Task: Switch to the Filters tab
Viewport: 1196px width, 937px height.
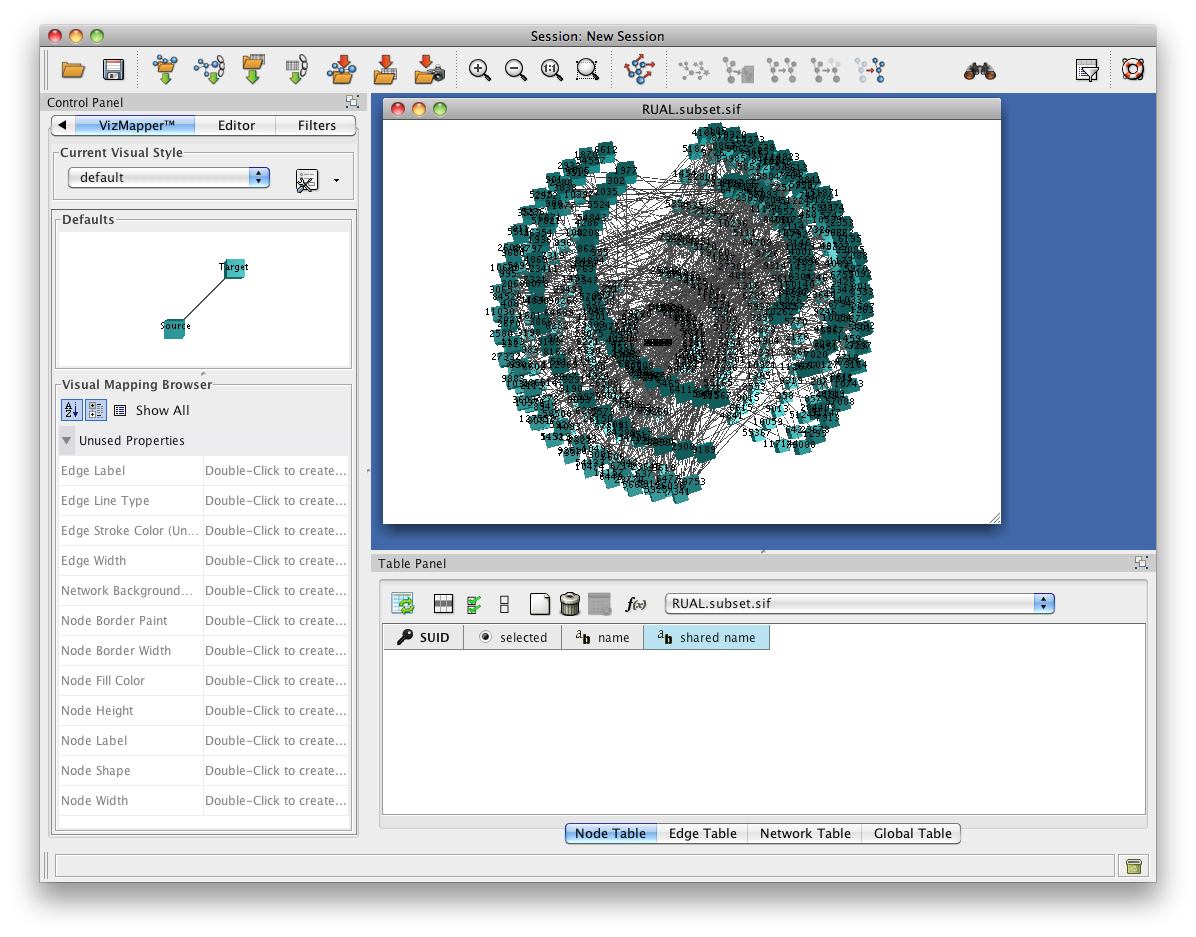Action: click(x=316, y=125)
